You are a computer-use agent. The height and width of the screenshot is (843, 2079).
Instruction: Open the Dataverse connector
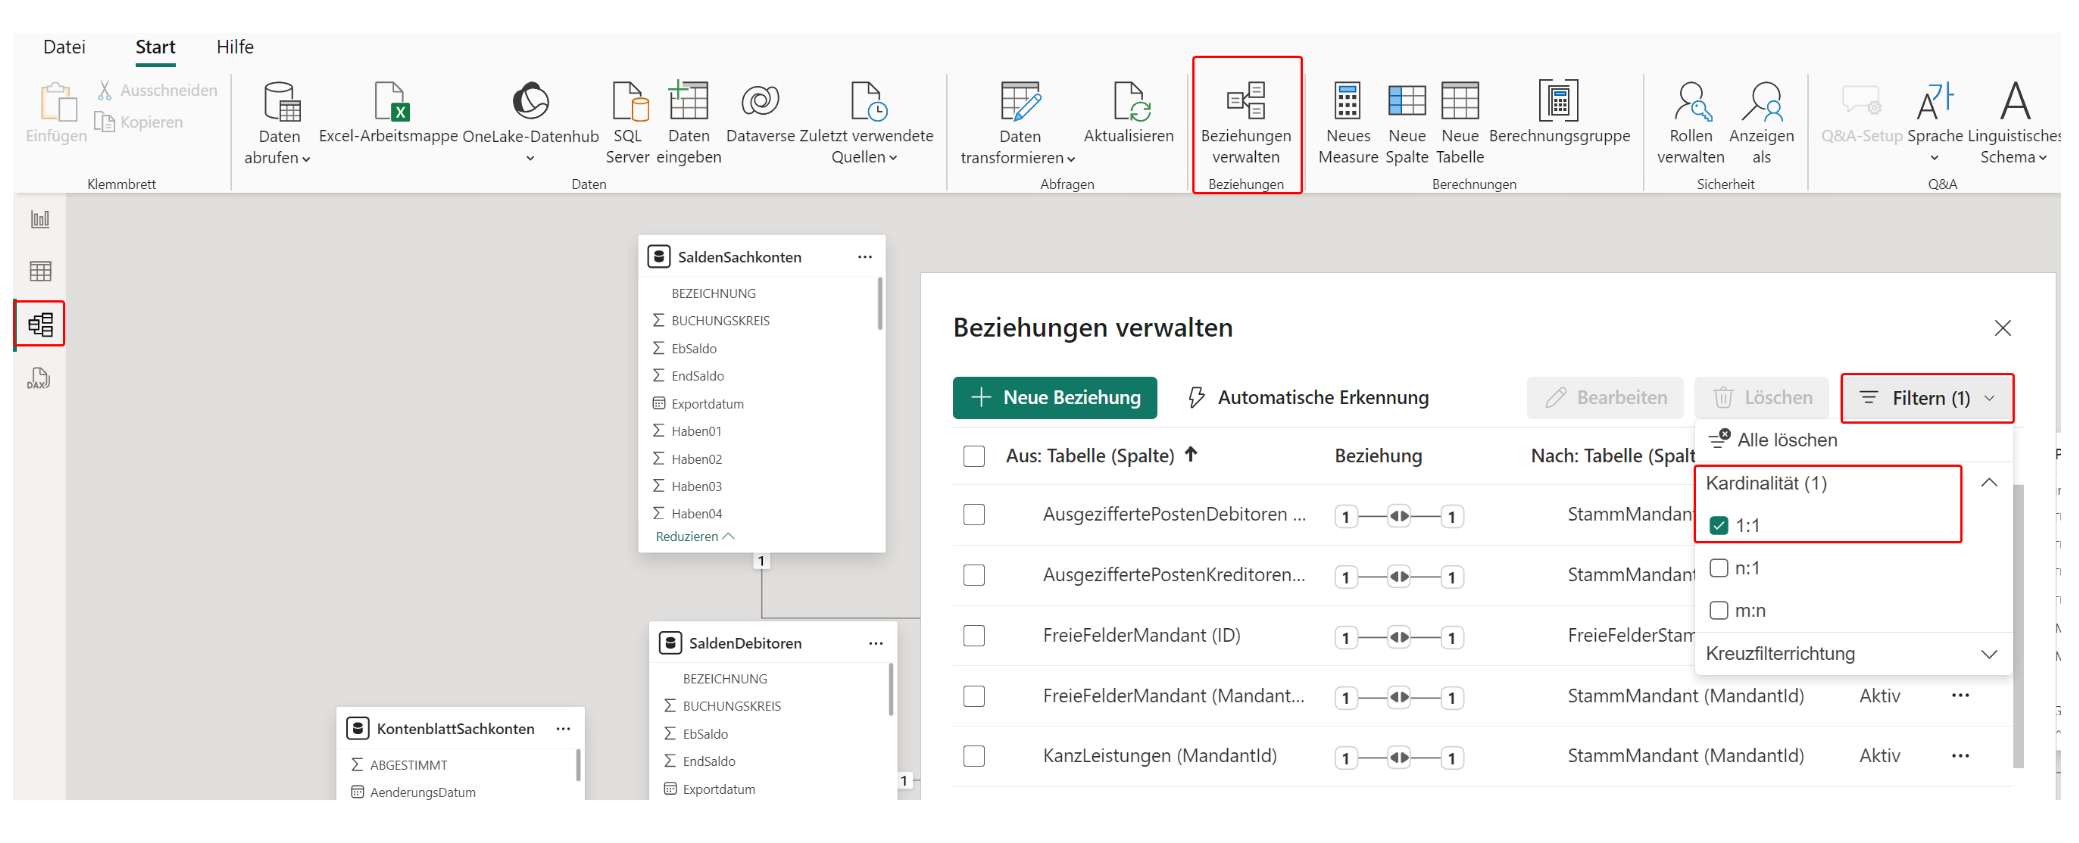760,112
